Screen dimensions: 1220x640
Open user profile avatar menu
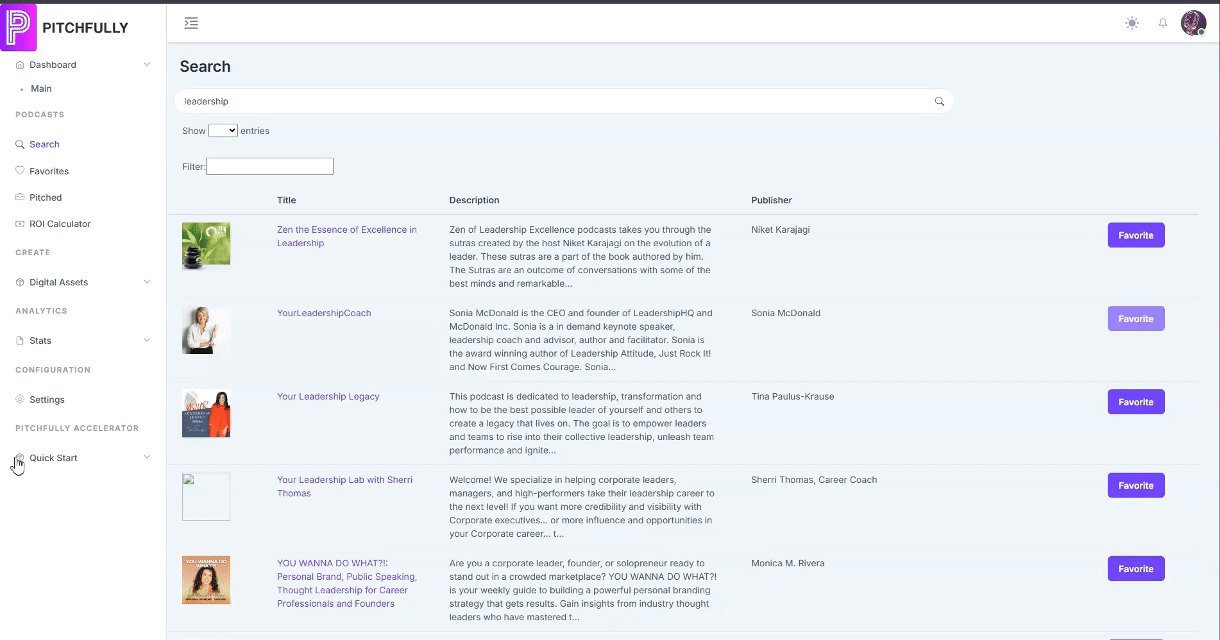(1193, 23)
